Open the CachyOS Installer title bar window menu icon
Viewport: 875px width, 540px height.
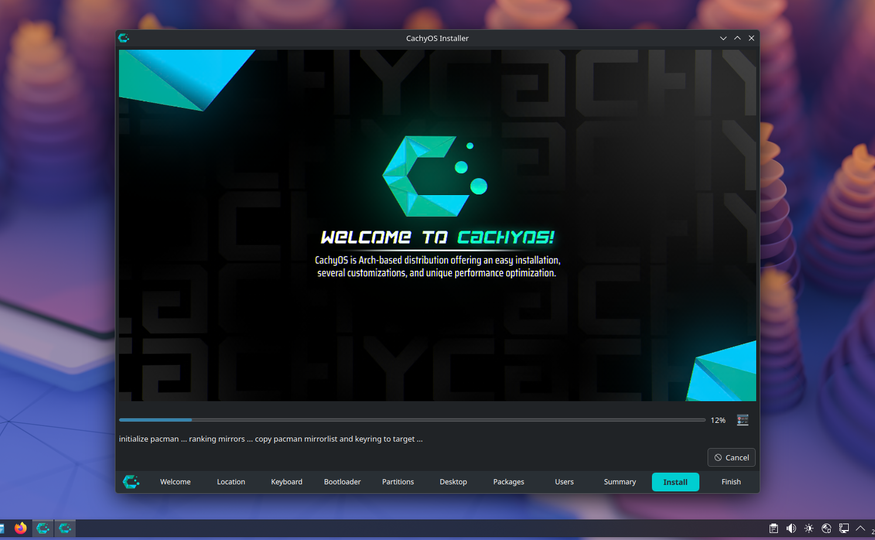coord(124,38)
